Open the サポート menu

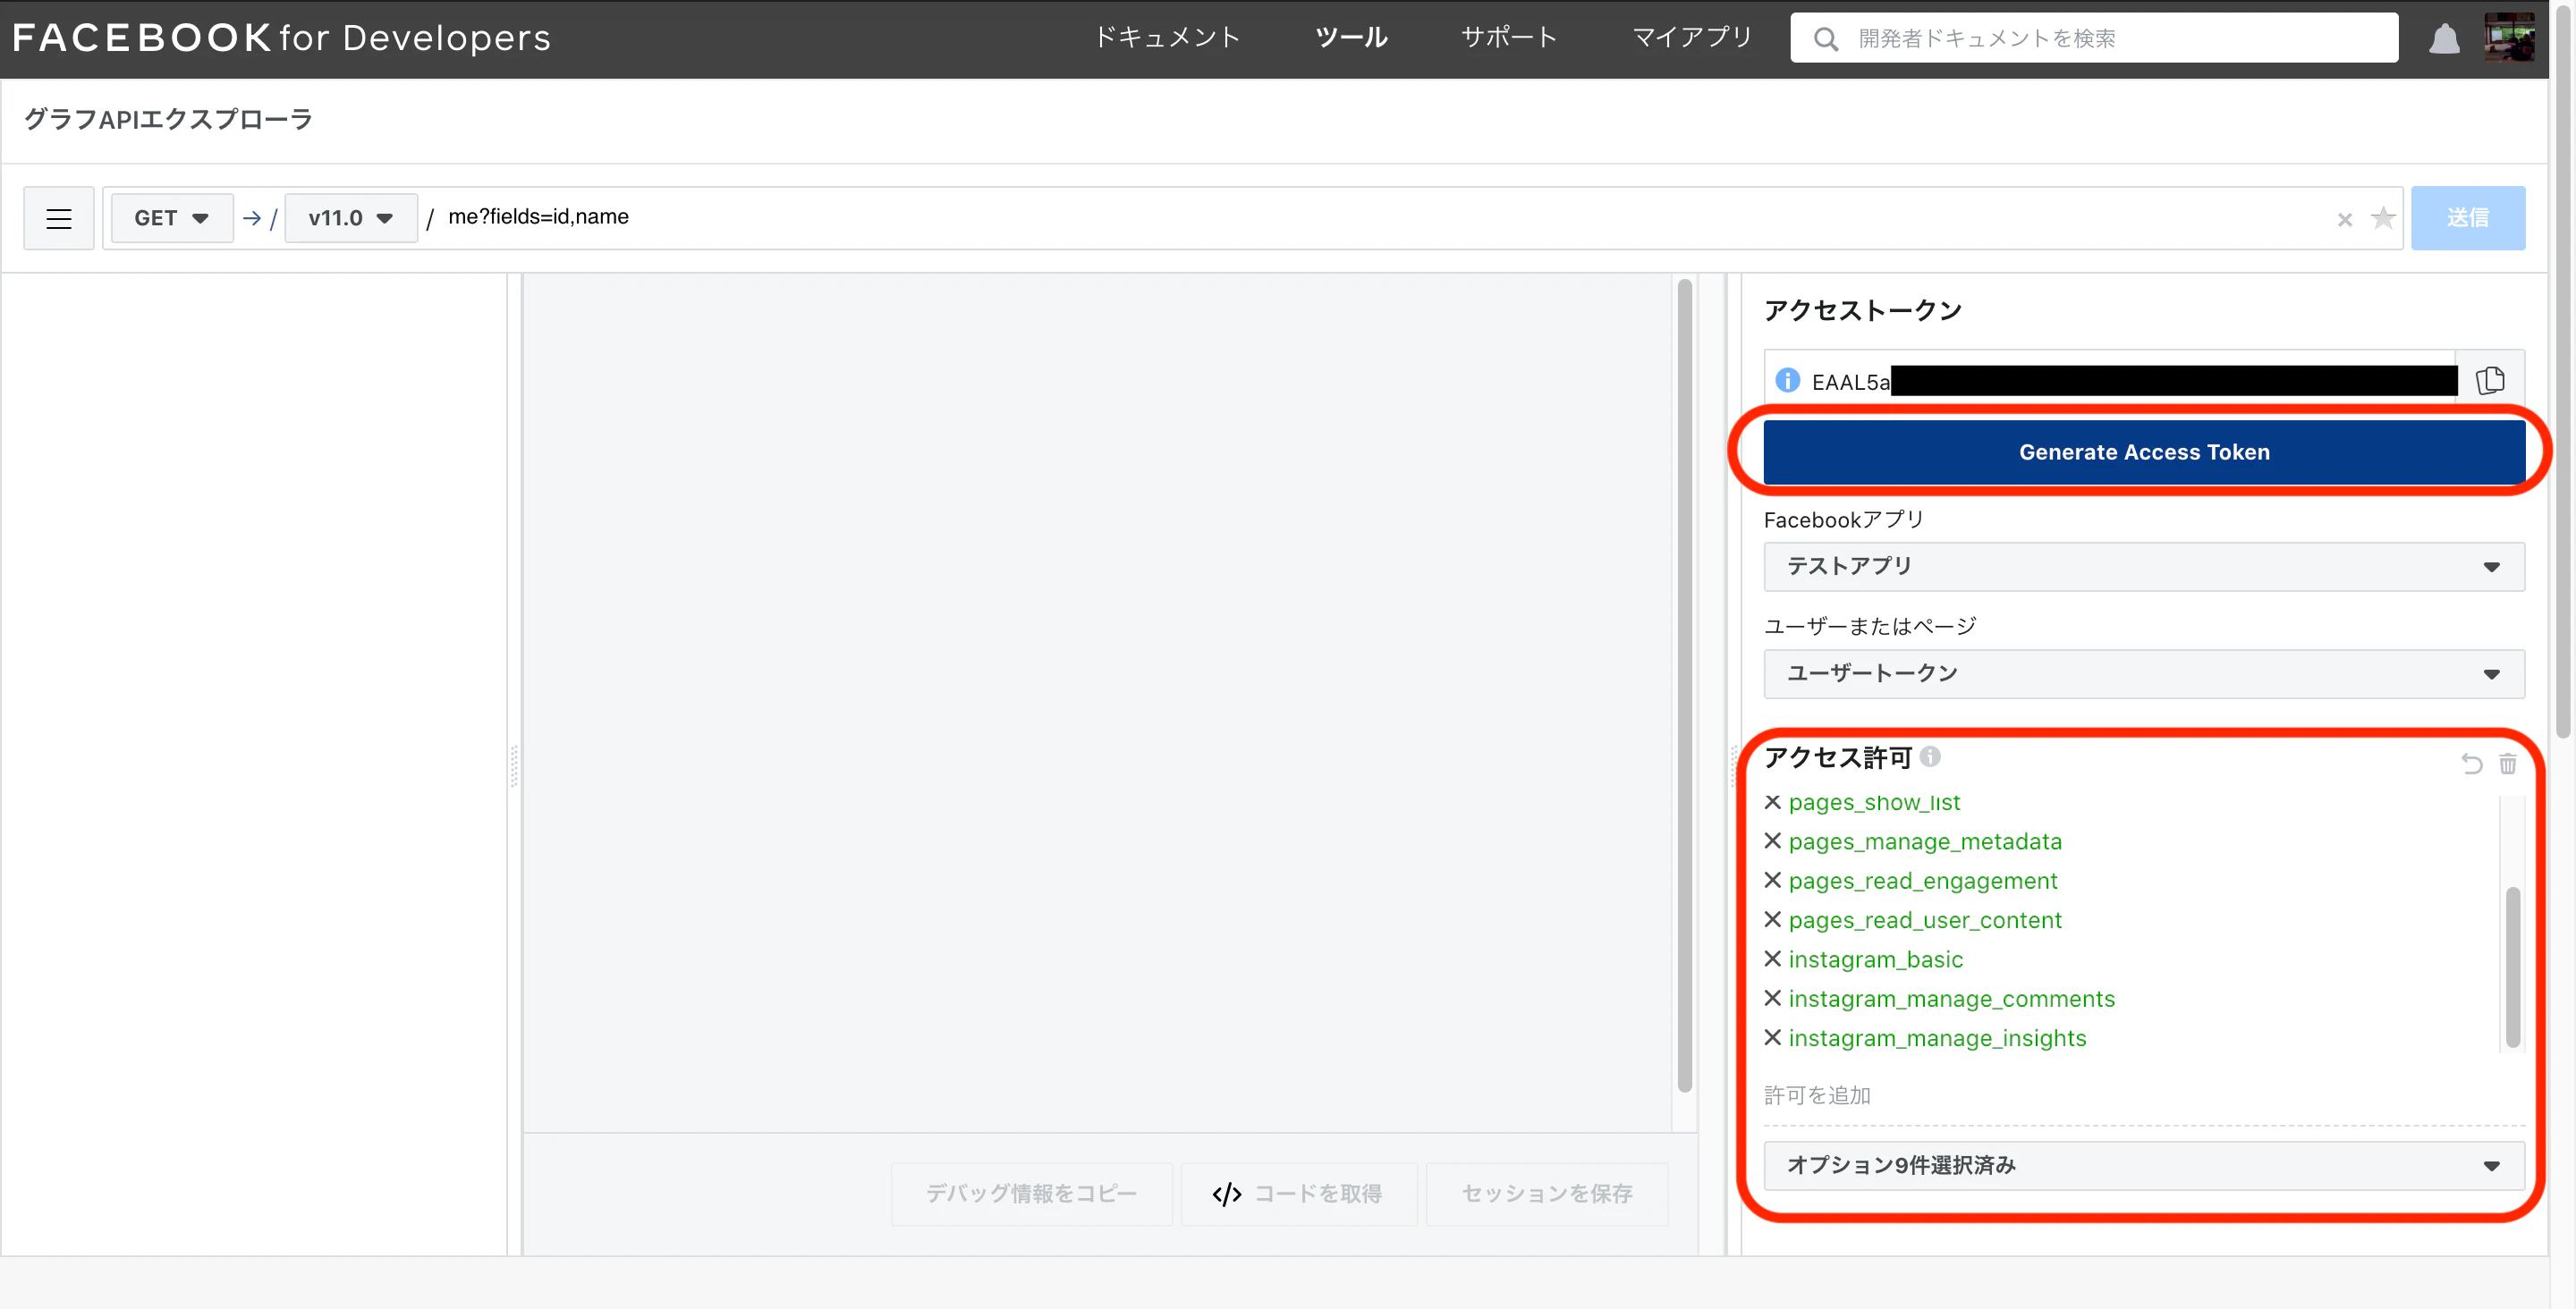(1509, 38)
